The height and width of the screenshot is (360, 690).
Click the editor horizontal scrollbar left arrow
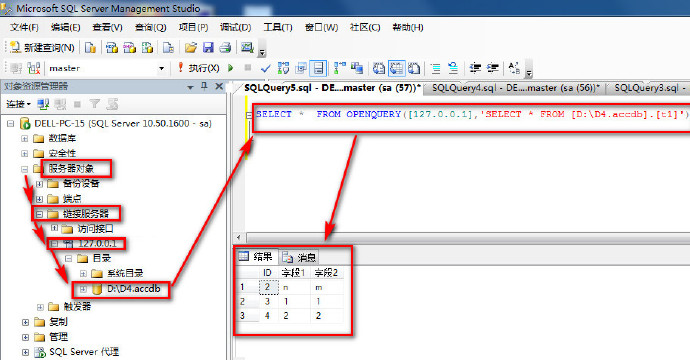(239, 237)
